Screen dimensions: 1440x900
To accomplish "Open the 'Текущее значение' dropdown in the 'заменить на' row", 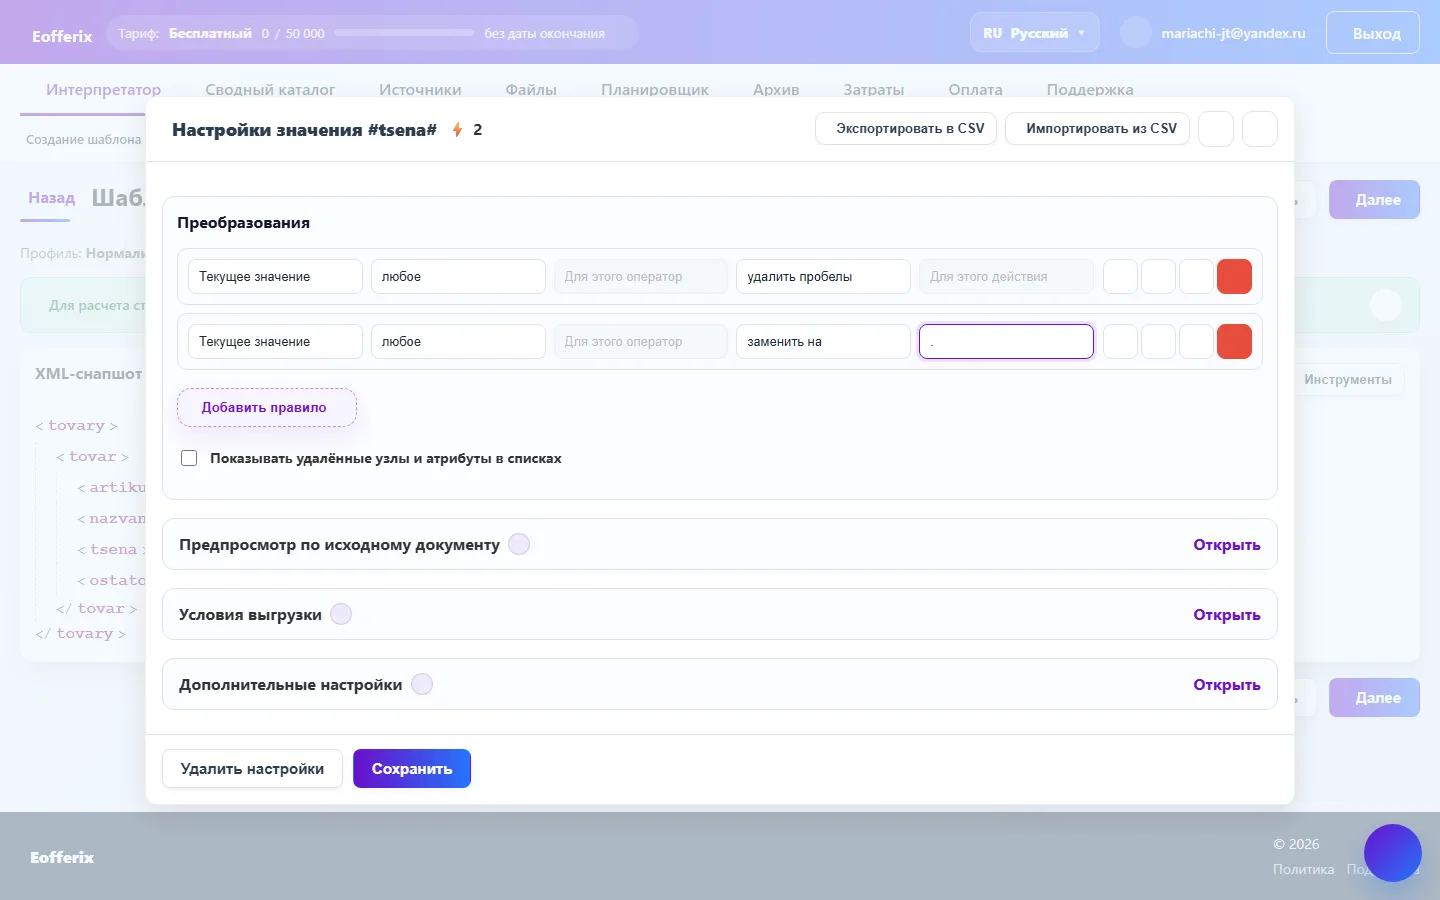I will pos(275,342).
